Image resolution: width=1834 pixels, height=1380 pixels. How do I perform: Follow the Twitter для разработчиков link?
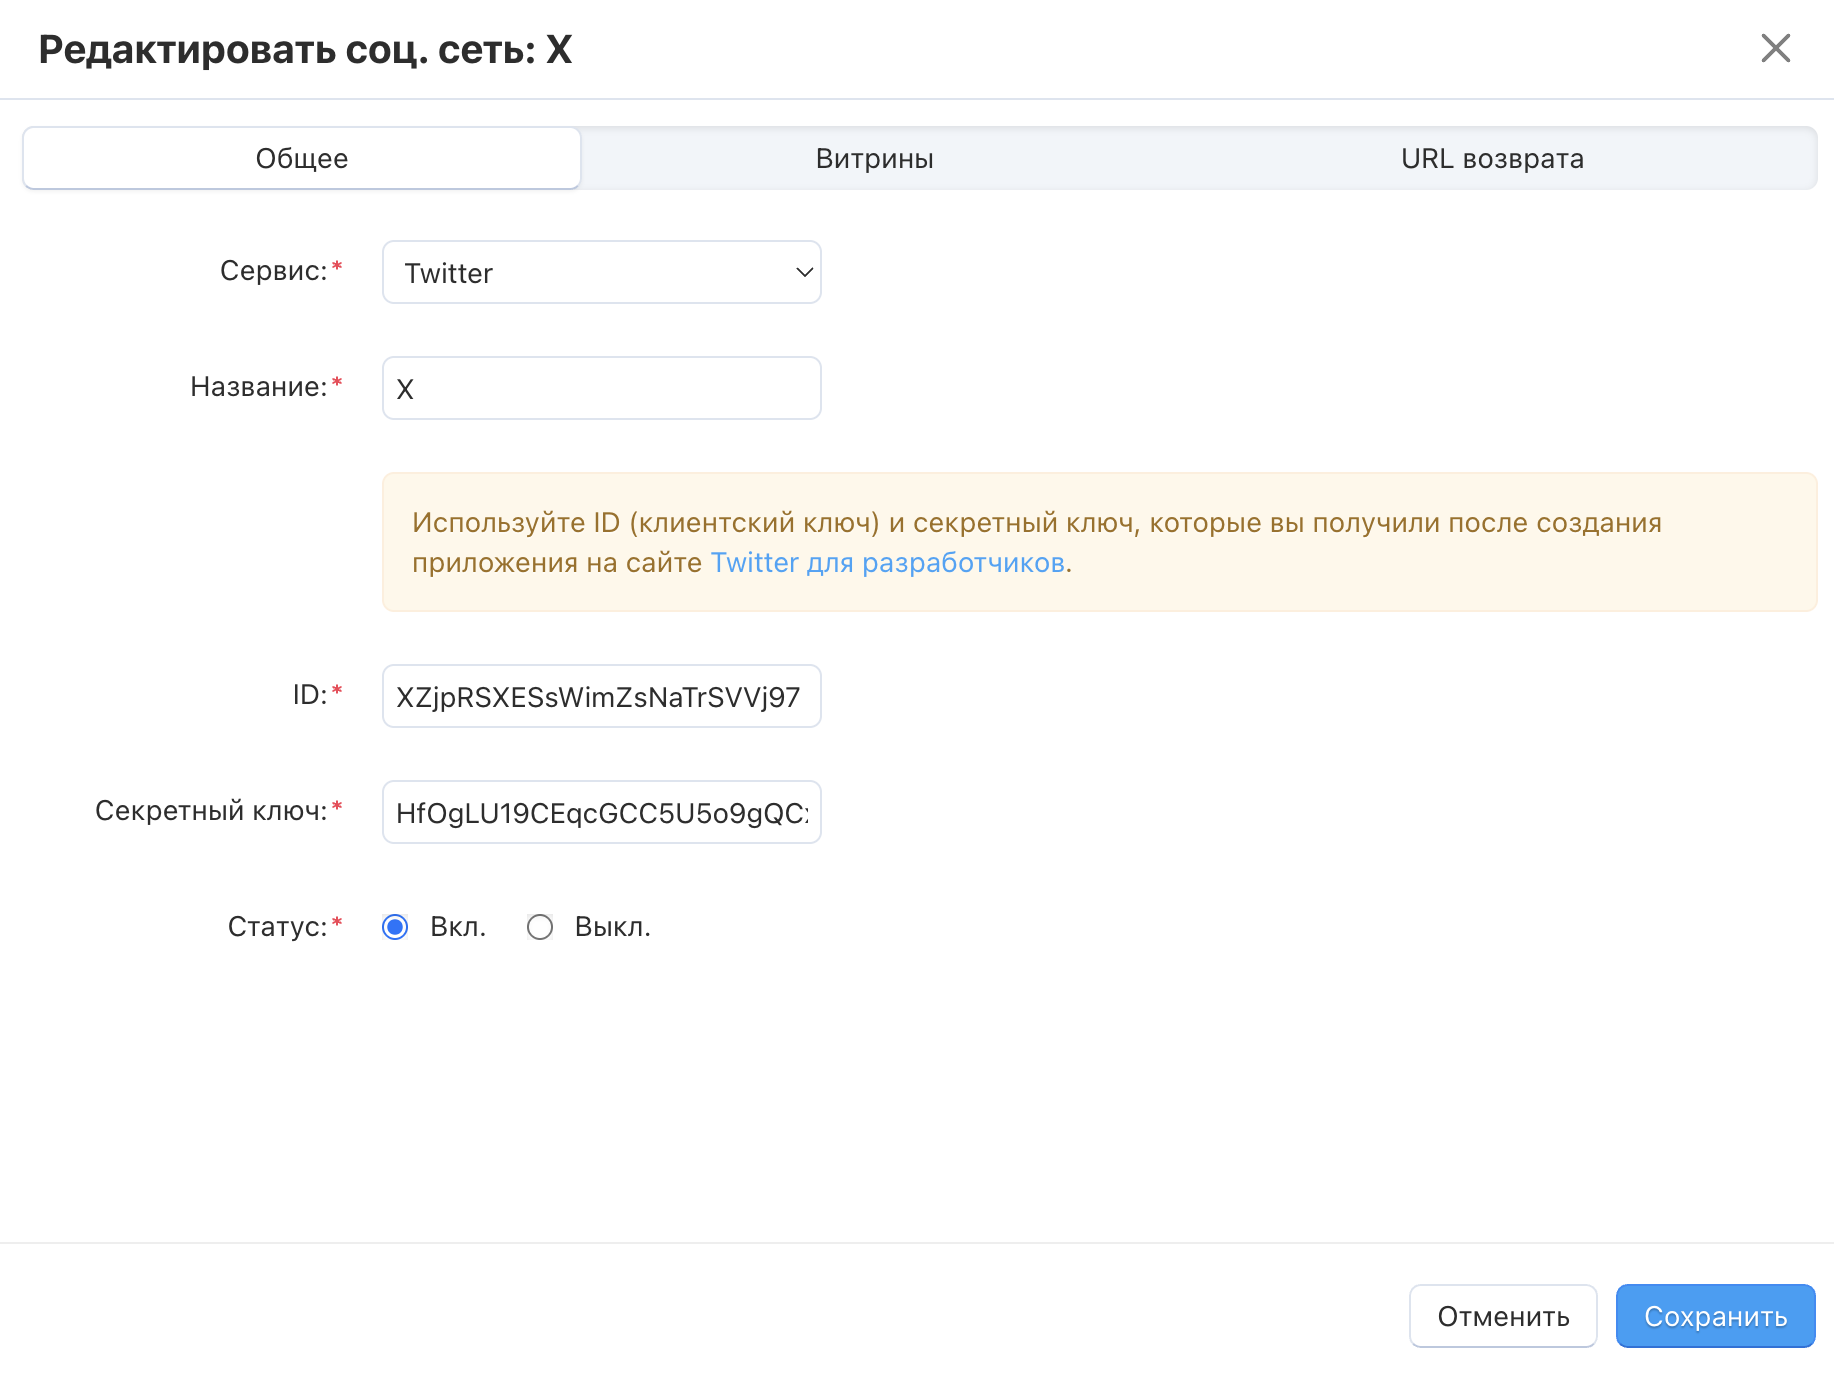pyautogui.click(x=887, y=563)
